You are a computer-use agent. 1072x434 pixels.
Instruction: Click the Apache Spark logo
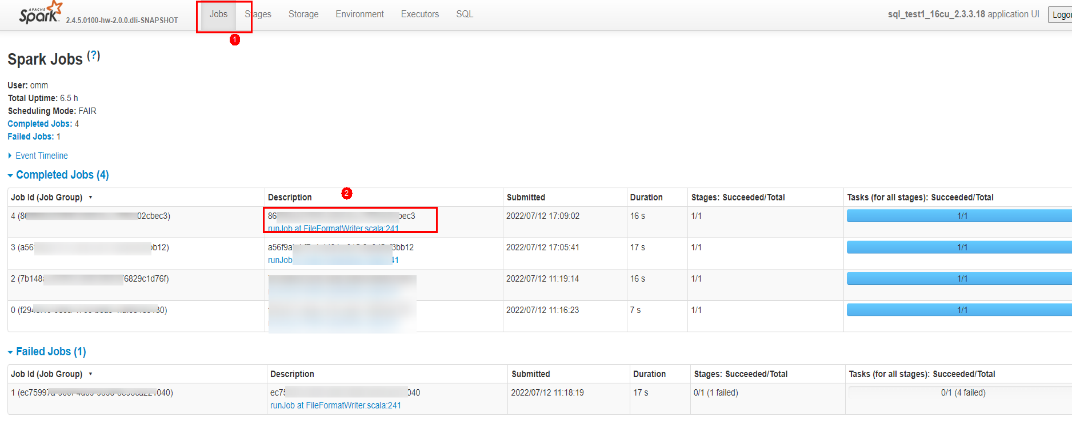[35, 14]
